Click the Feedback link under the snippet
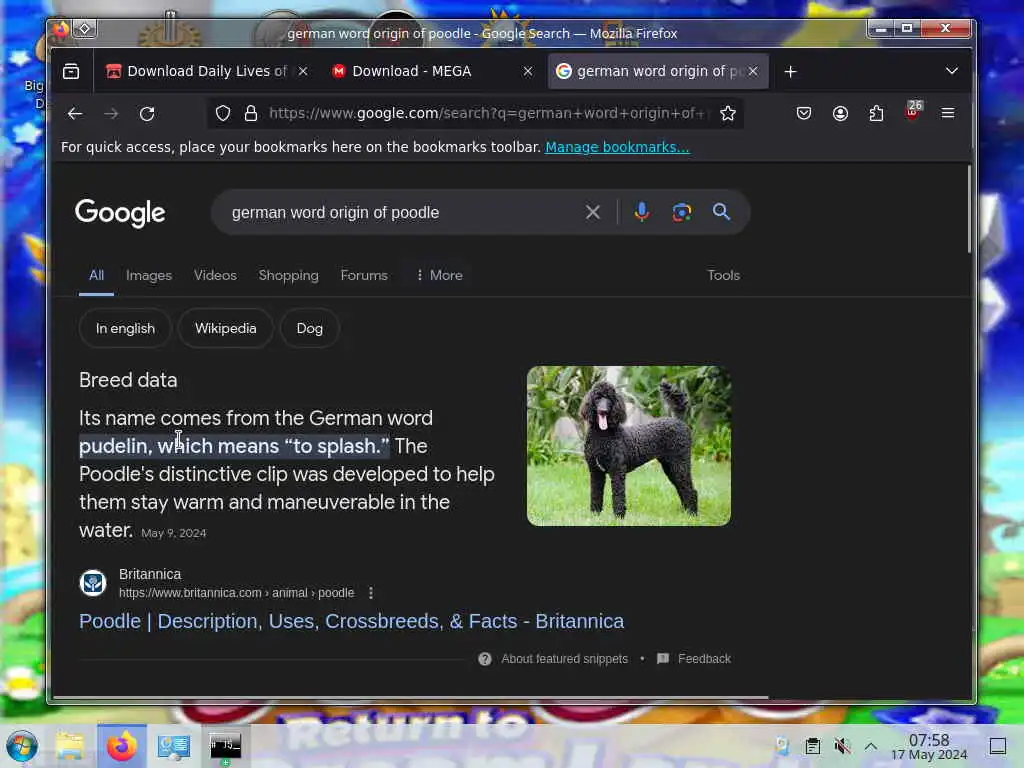1024x768 pixels. tap(704, 659)
